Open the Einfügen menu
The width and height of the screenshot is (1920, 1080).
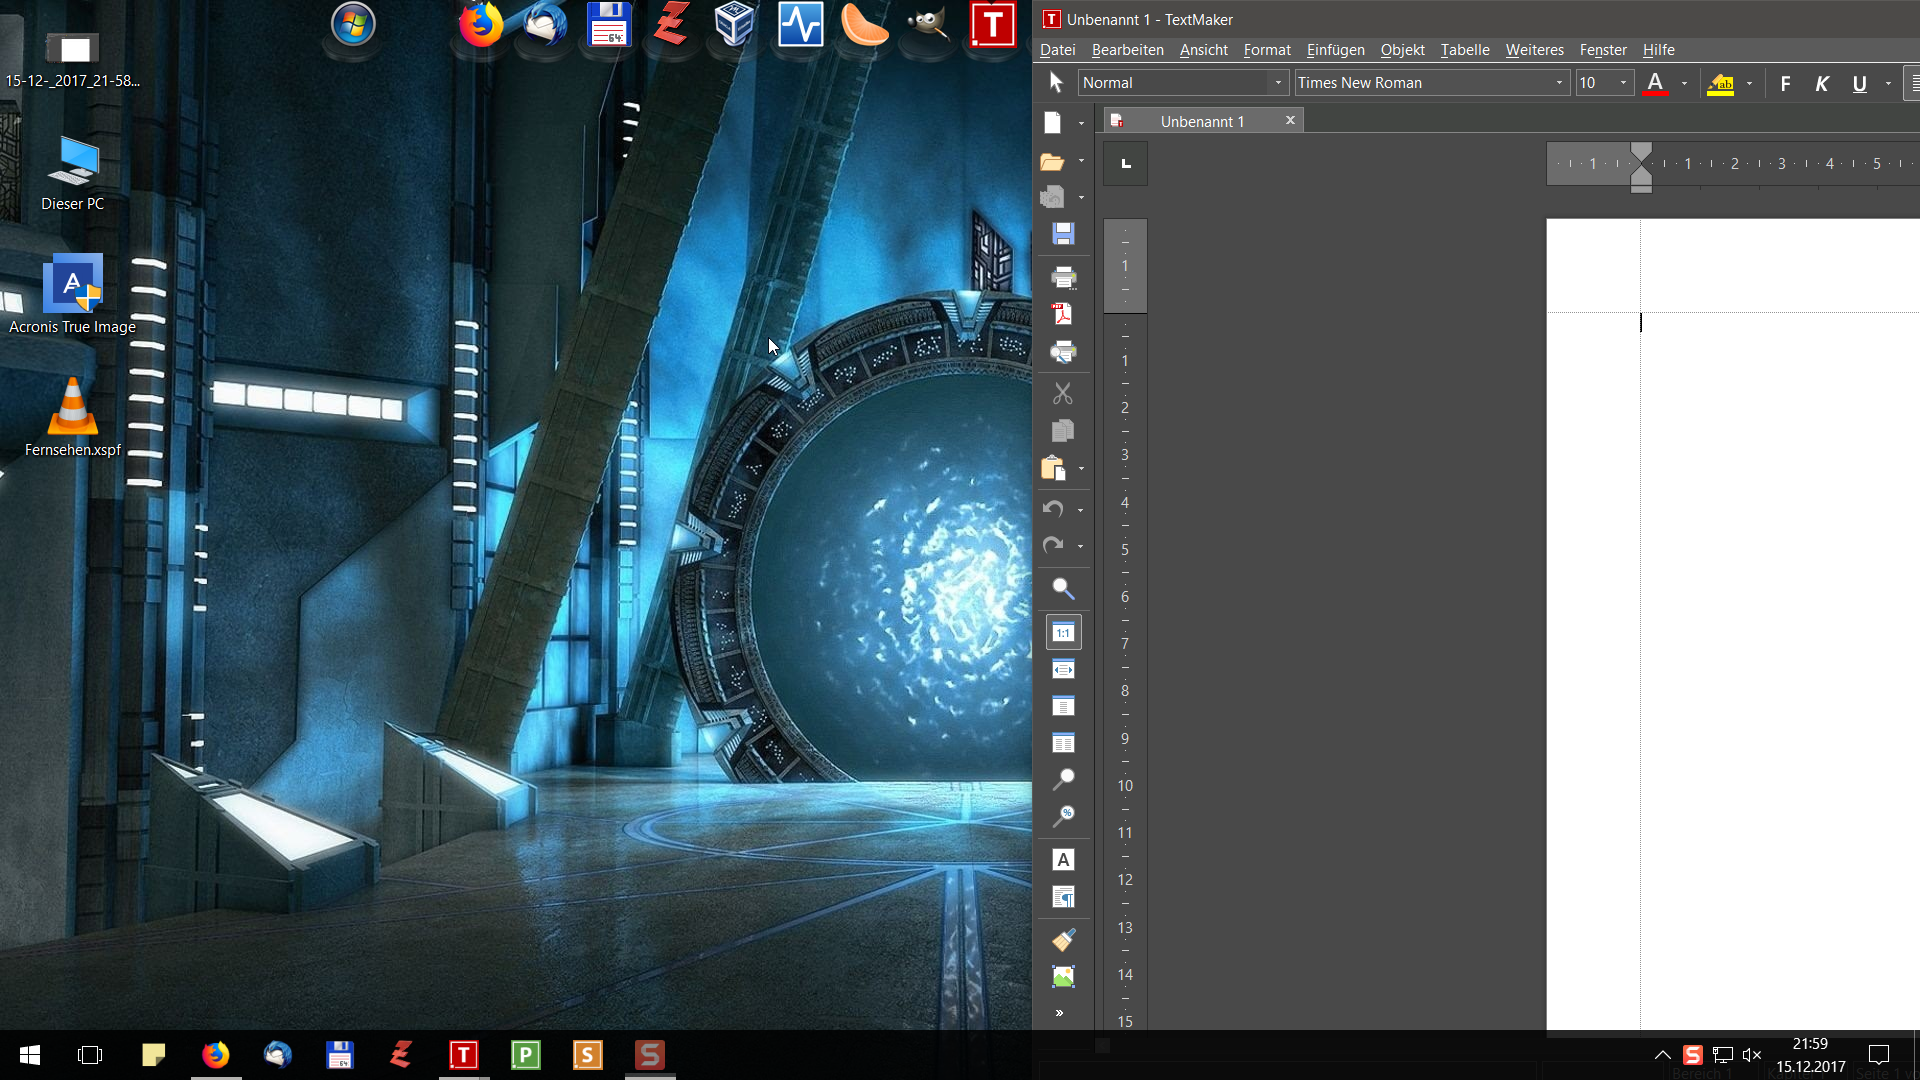click(x=1335, y=50)
